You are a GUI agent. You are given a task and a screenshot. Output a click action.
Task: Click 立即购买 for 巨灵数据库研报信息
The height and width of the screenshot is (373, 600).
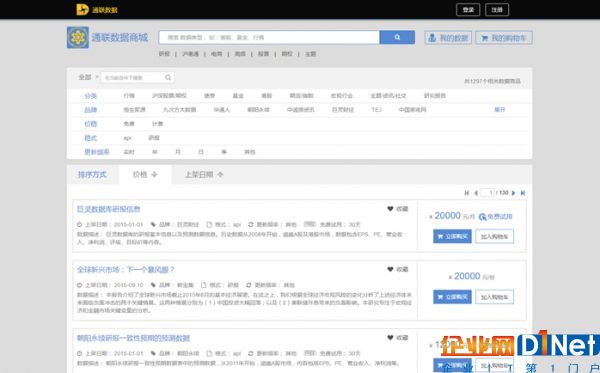pyautogui.click(x=452, y=236)
